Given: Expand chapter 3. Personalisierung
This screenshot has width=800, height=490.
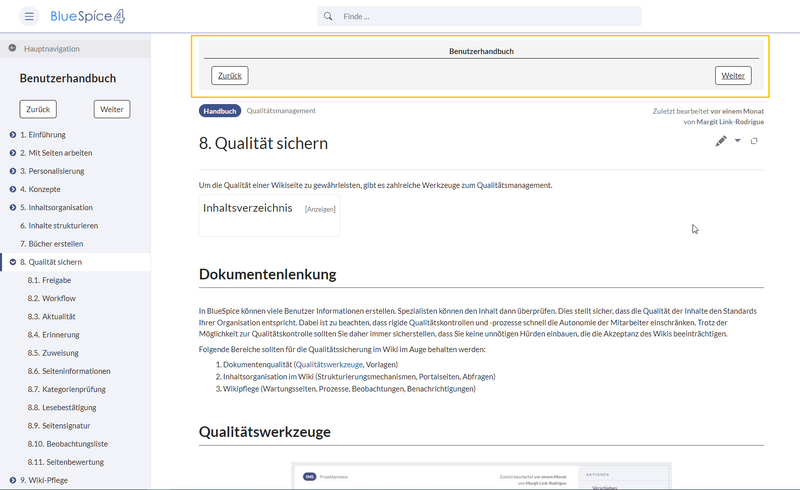Looking at the screenshot, I should point(13,171).
